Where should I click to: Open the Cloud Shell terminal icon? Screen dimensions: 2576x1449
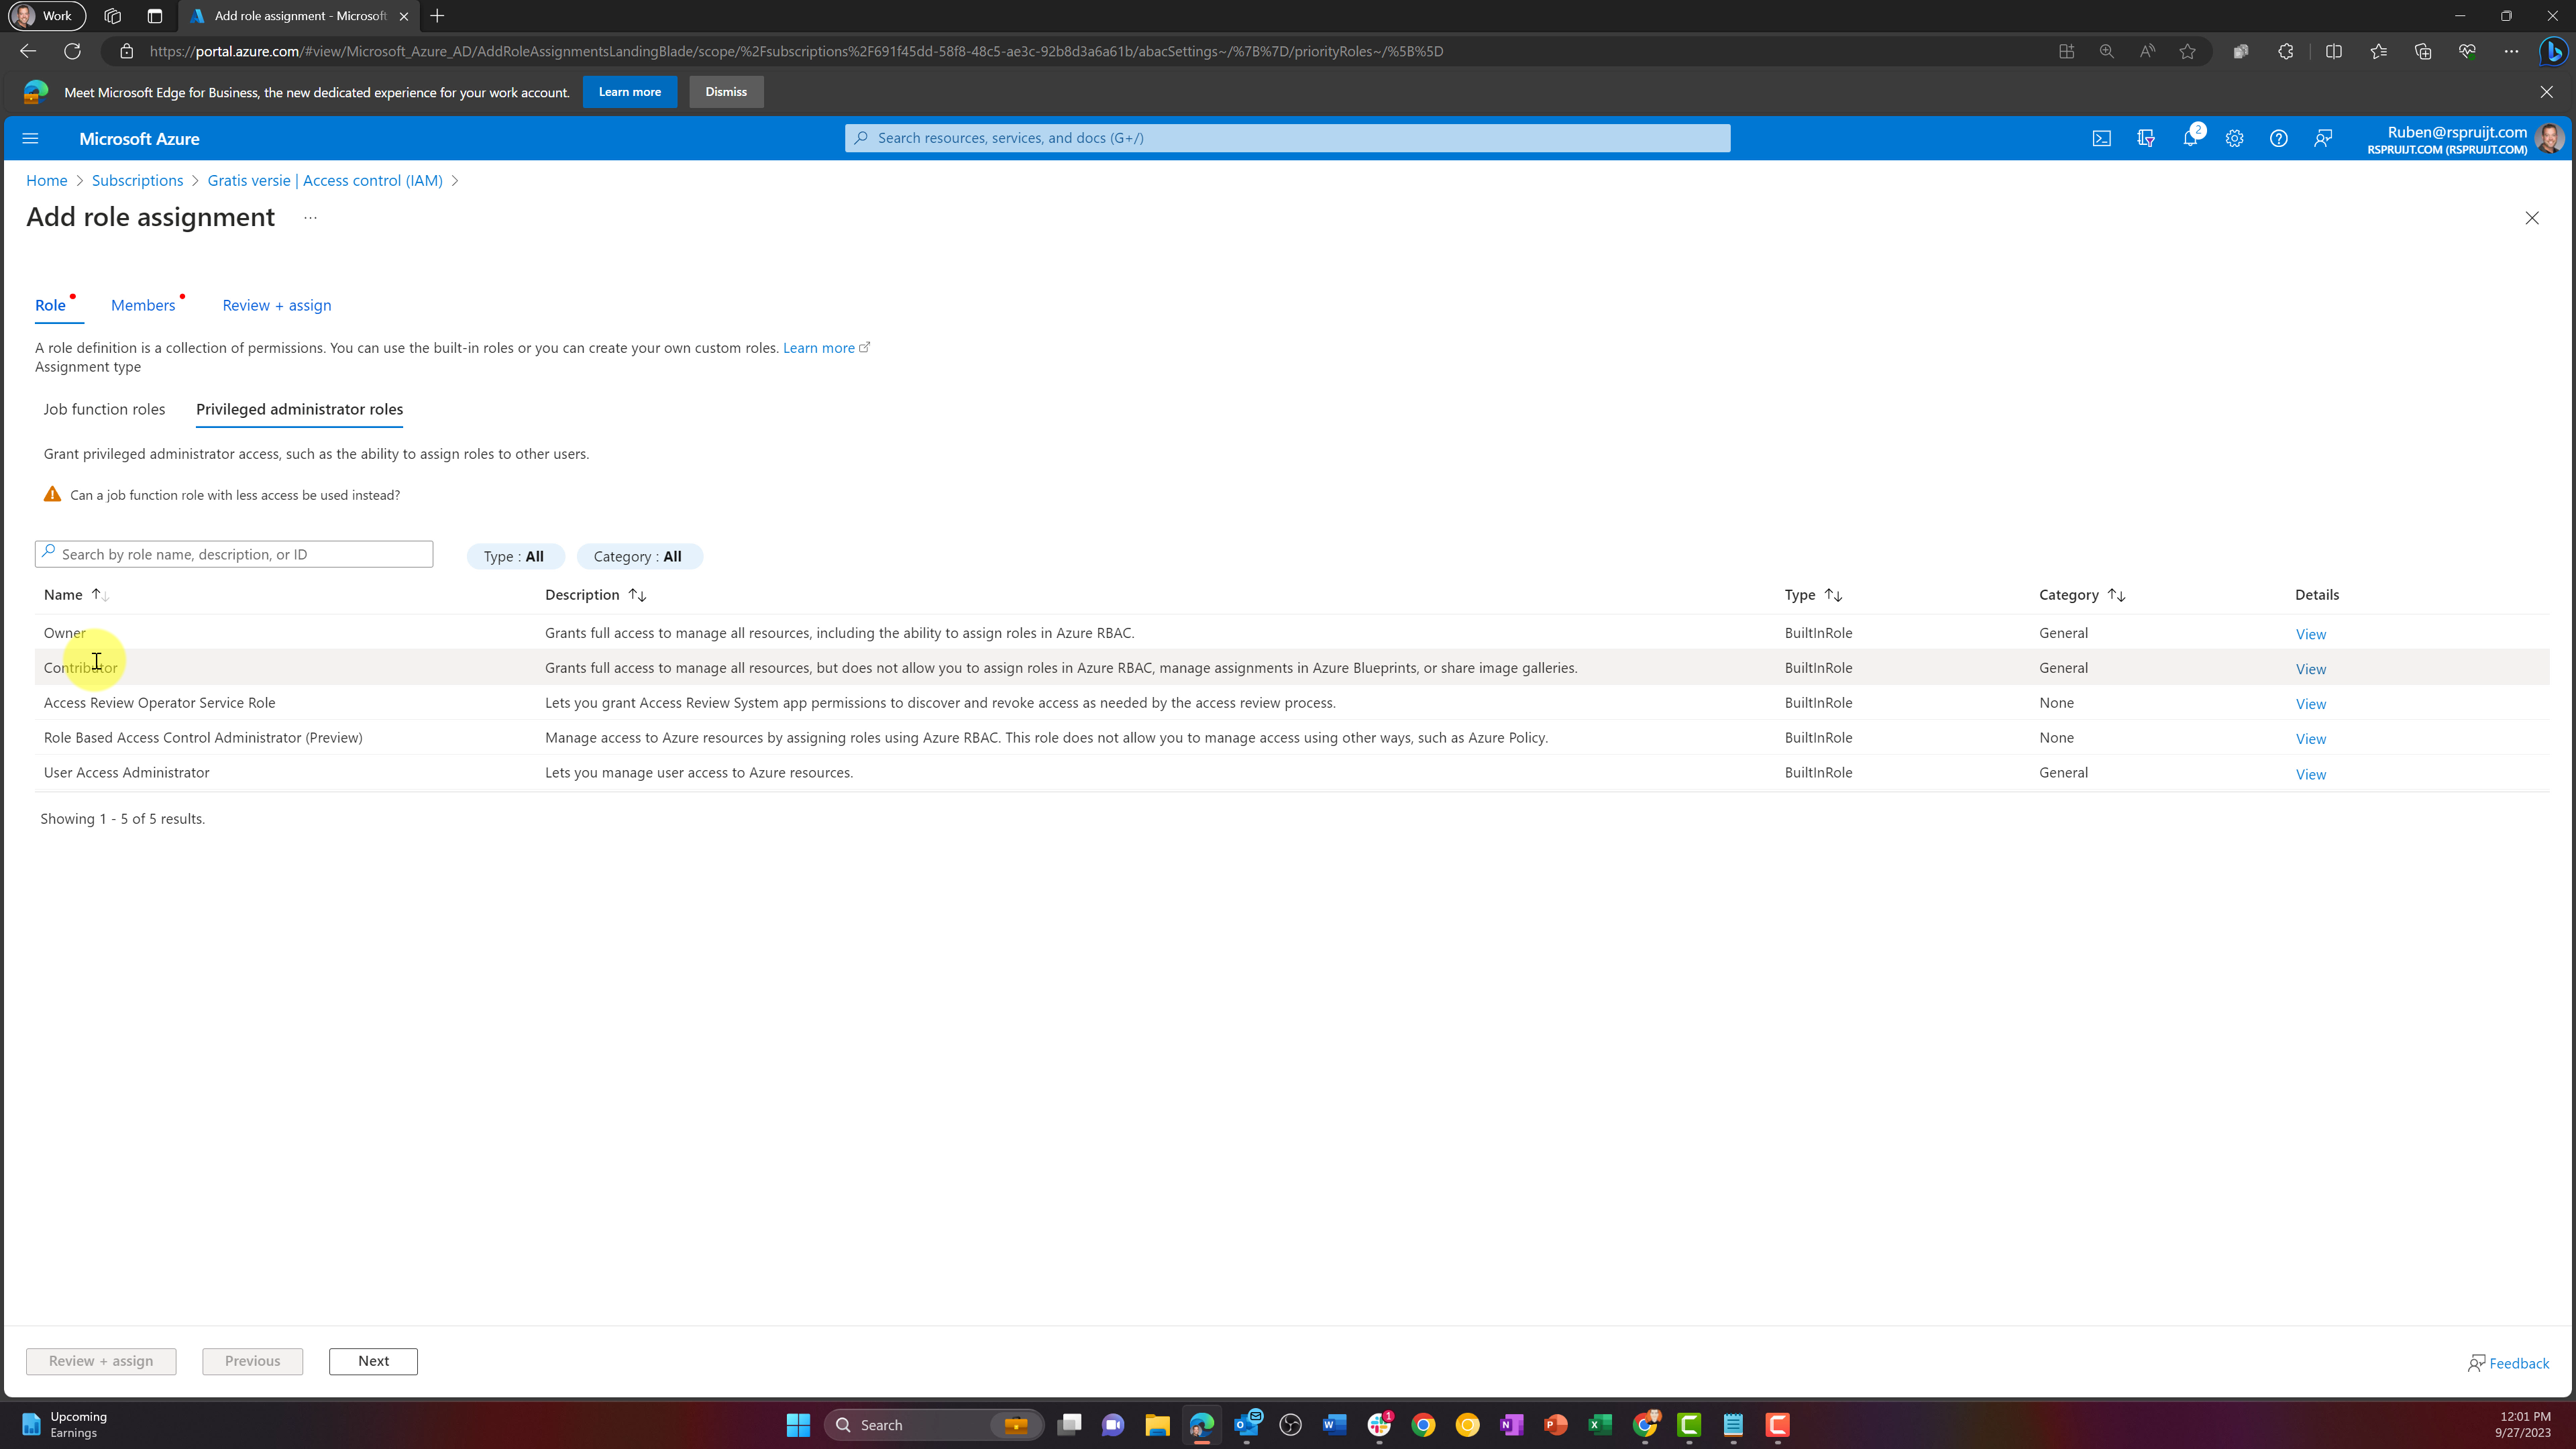(2101, 138)
